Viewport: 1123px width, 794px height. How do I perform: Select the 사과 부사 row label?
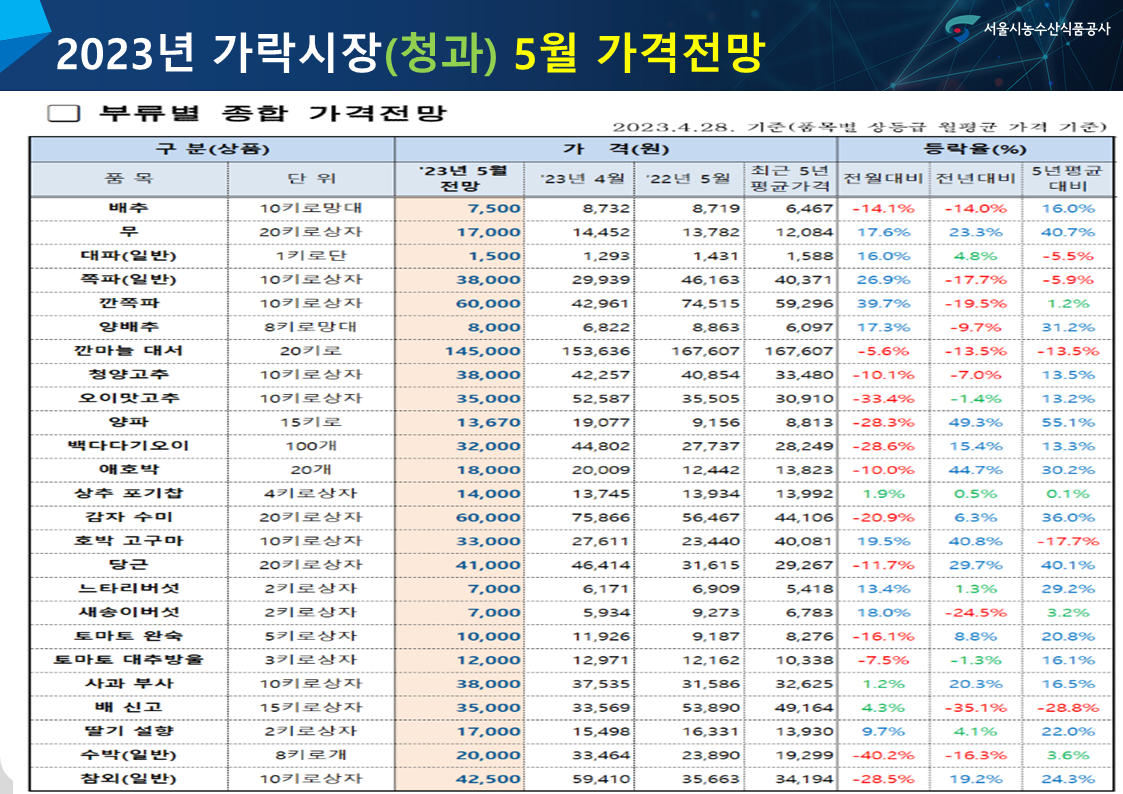point(129,684)
